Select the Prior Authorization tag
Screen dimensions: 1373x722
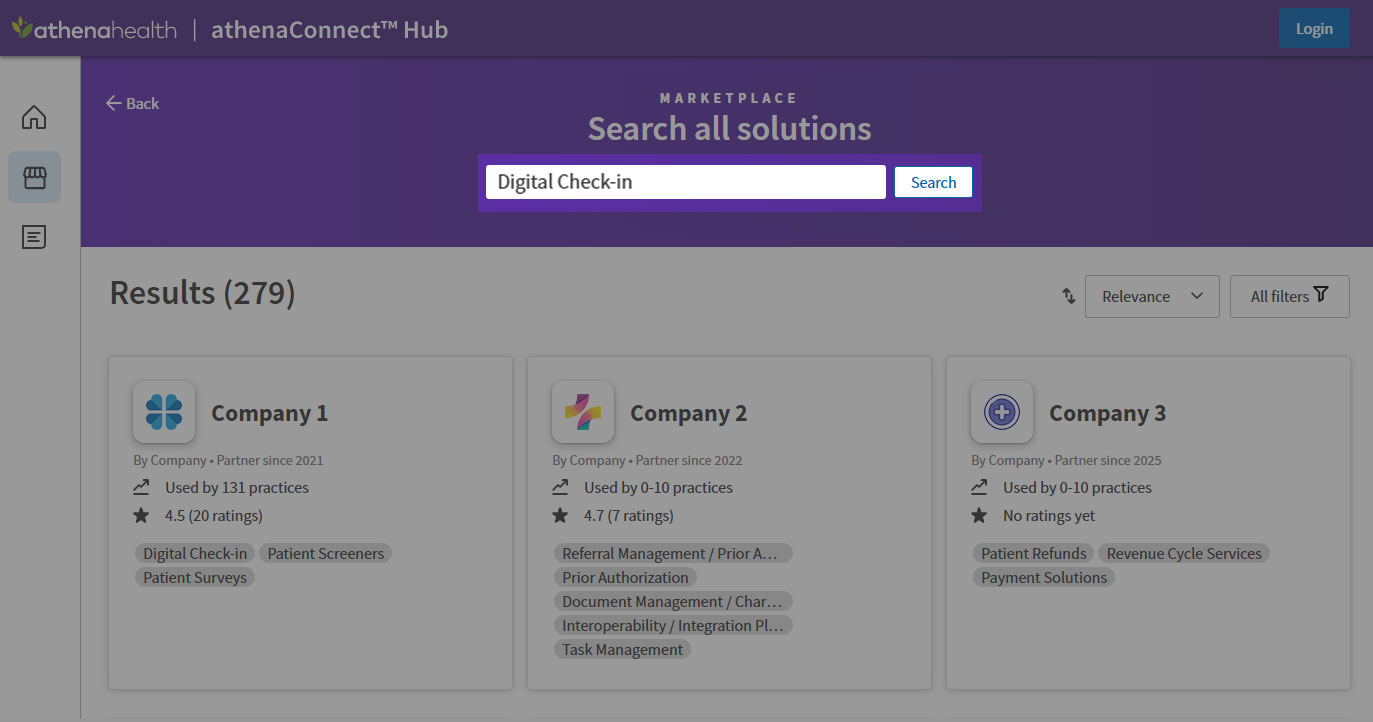coord(625,577)
